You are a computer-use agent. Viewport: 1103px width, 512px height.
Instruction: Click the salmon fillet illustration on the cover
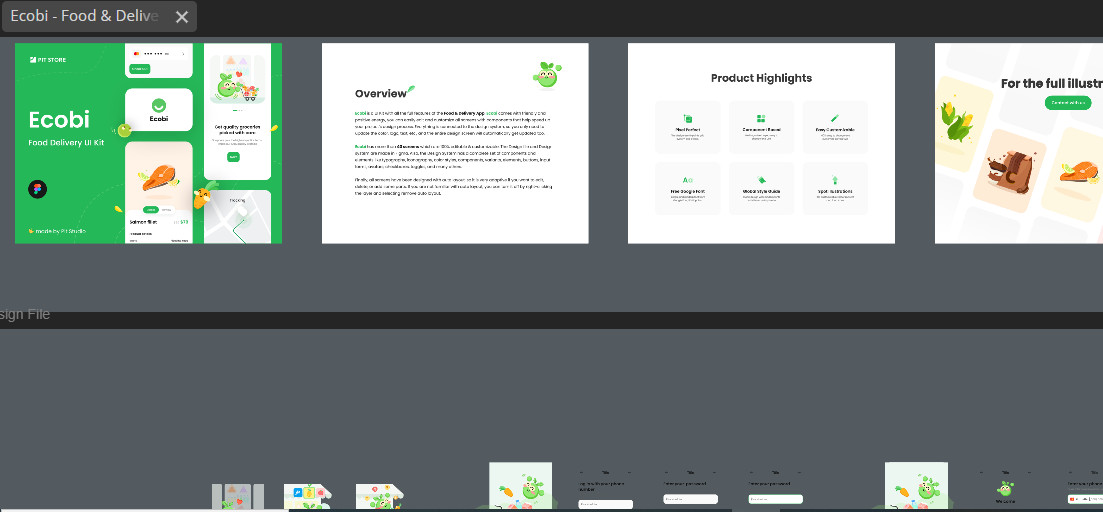pos(159,179)
